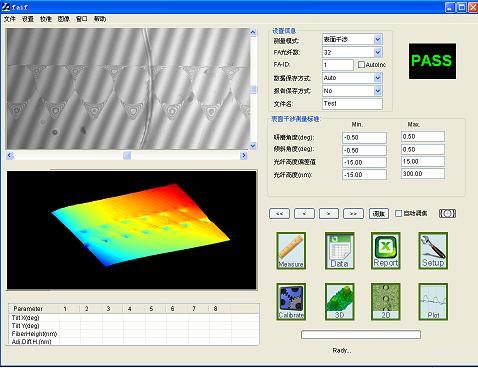This screenshot has width=478, height=368.
Task: Enable the AutoInc checkbox
Action: coord(361,65)
